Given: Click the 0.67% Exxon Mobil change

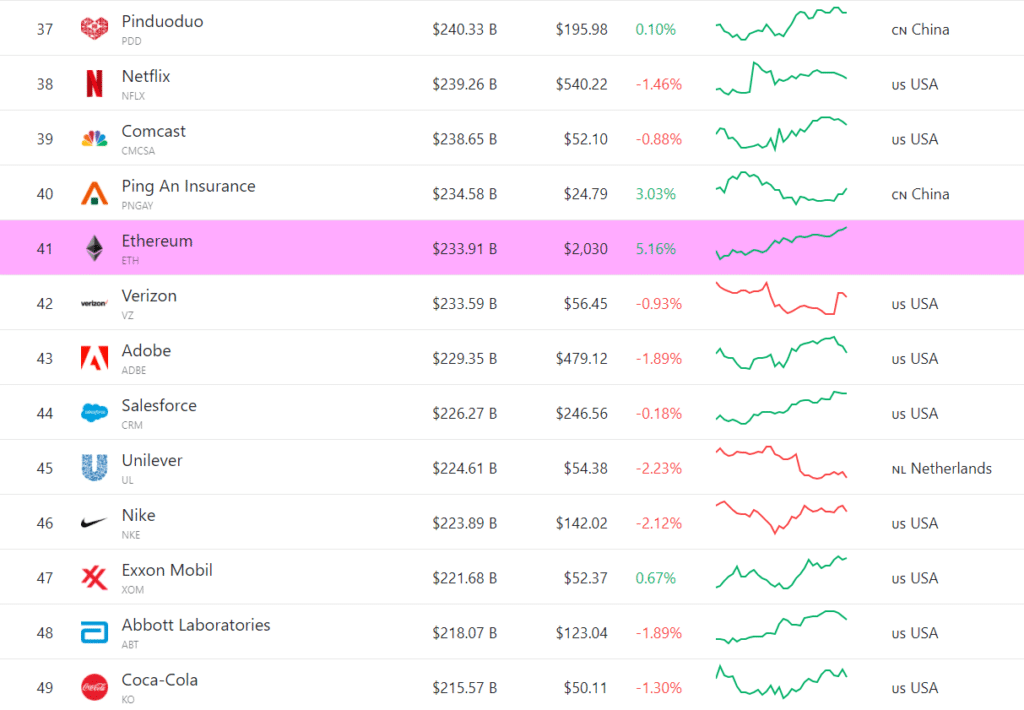Looking at the screenshot, I should [x=656, y=578].
